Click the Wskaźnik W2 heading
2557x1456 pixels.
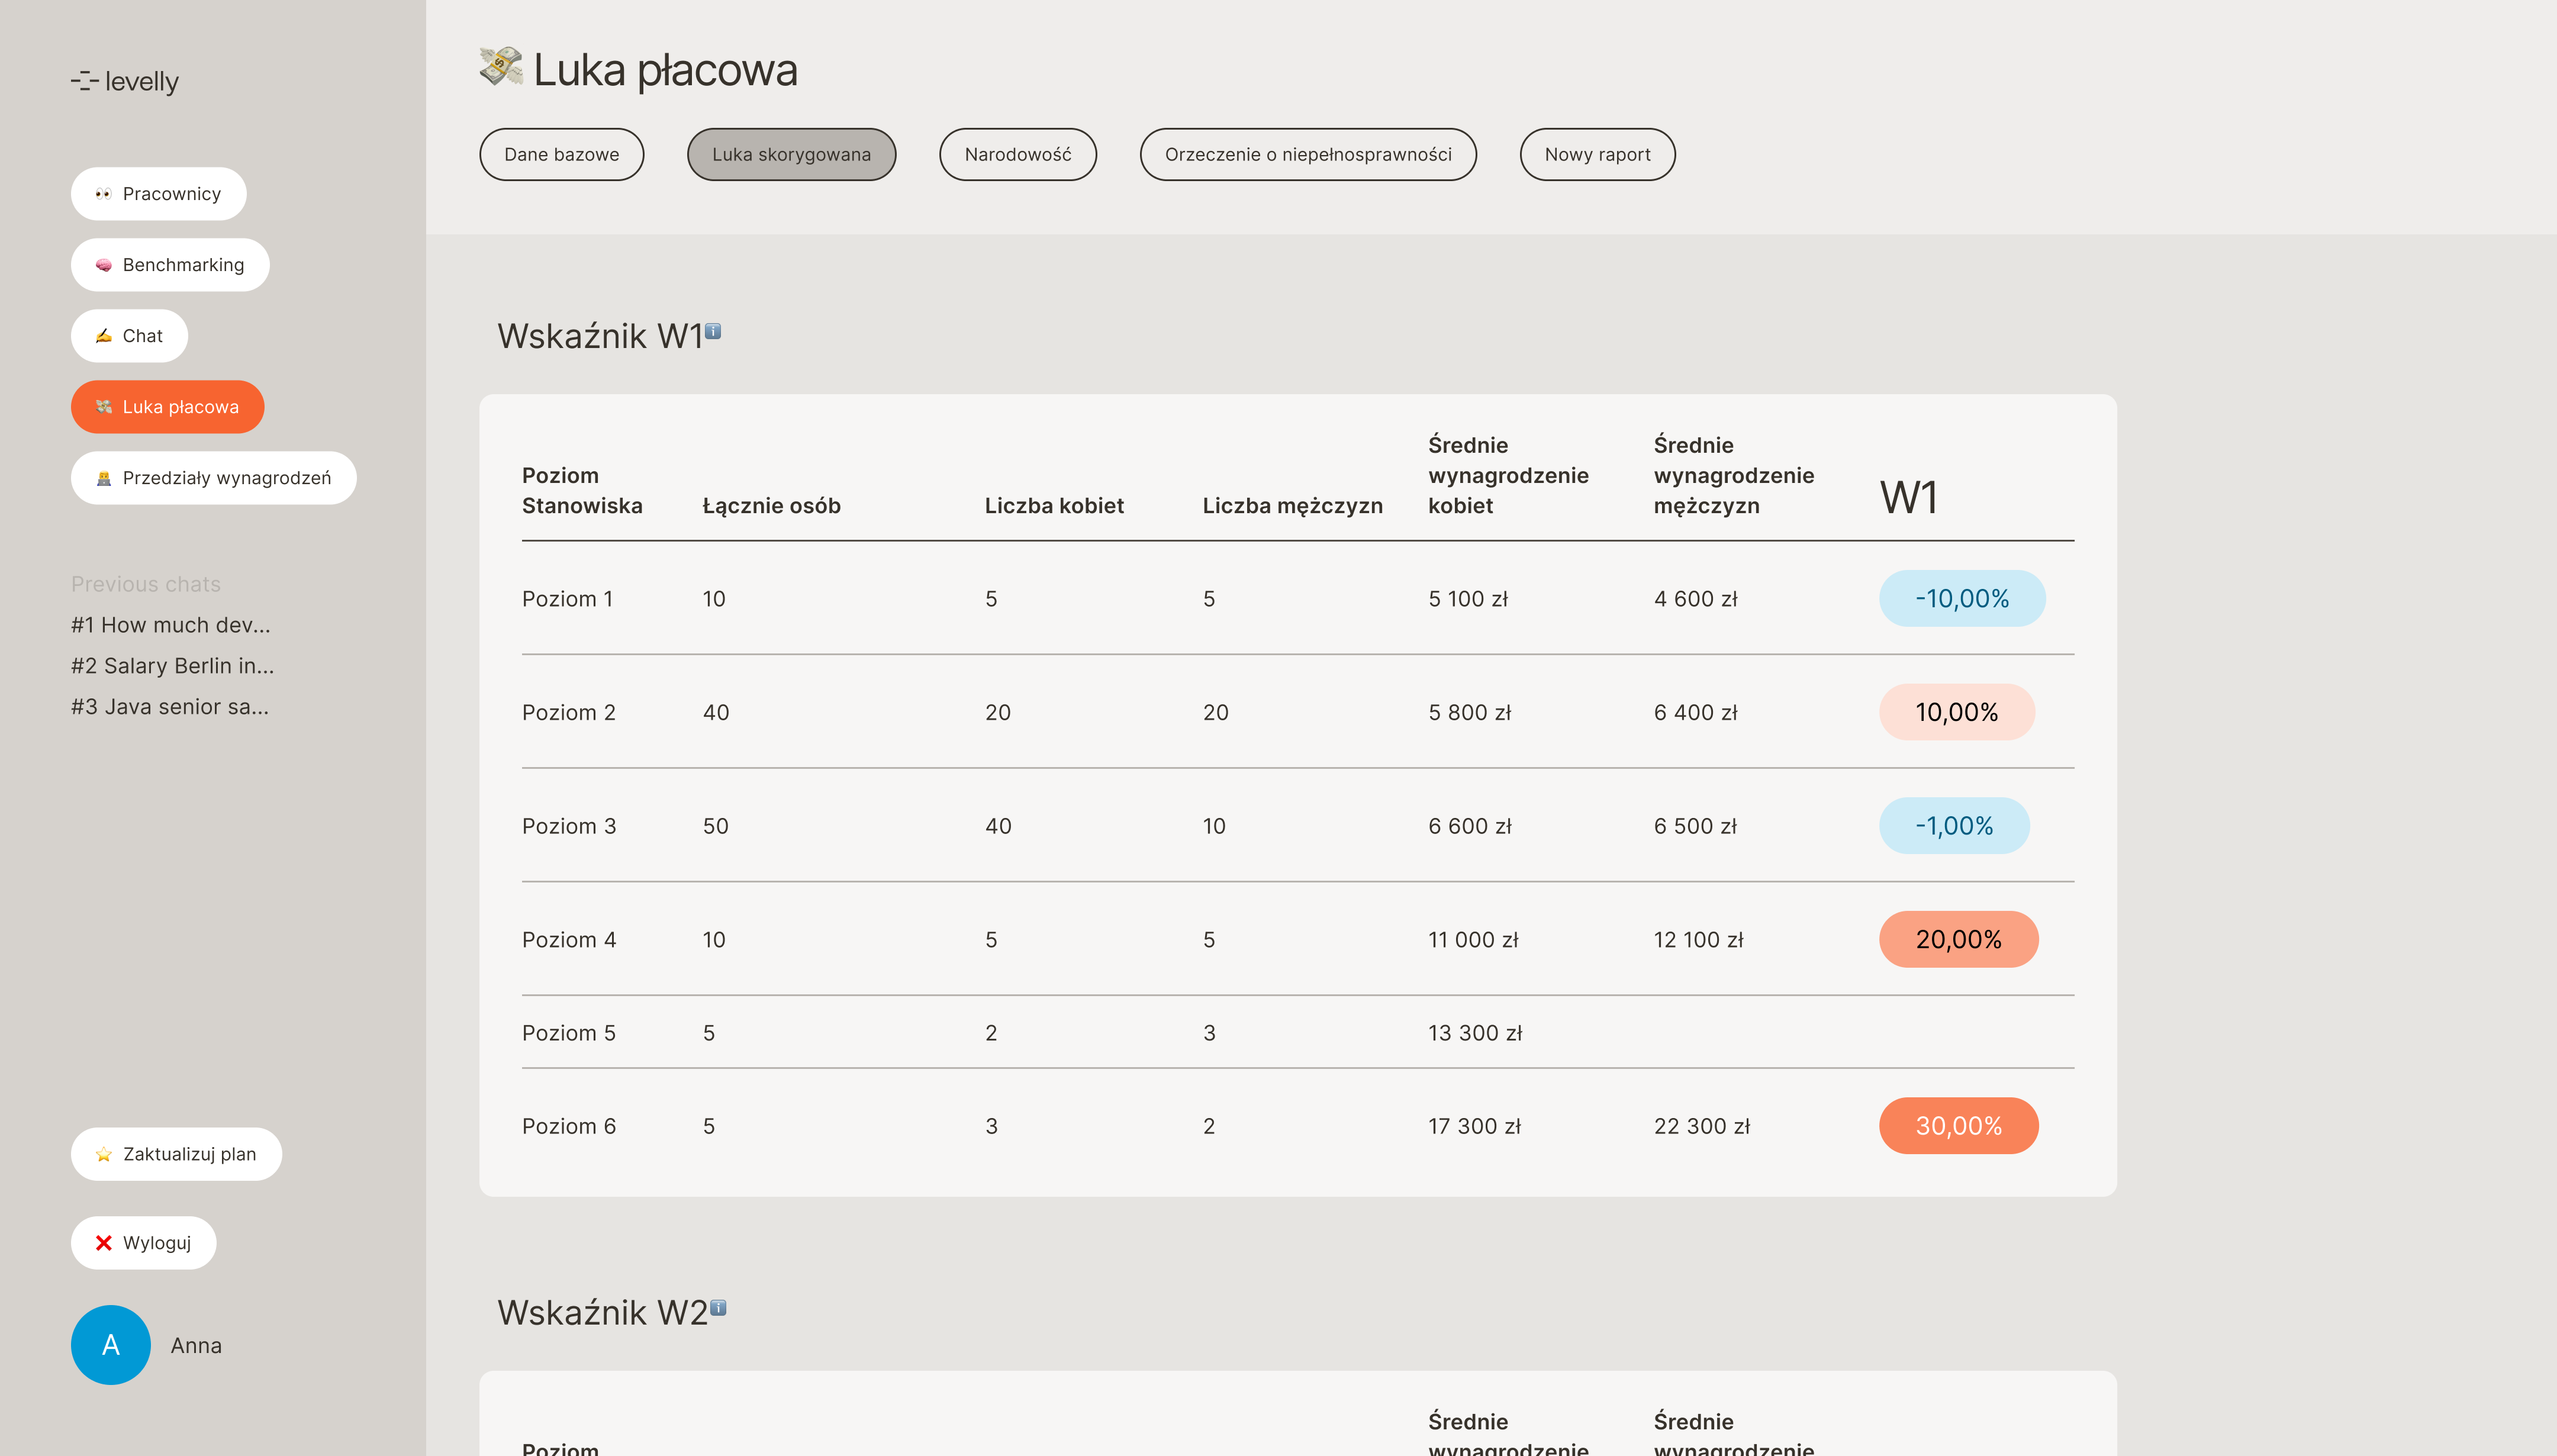[603, 1313]
